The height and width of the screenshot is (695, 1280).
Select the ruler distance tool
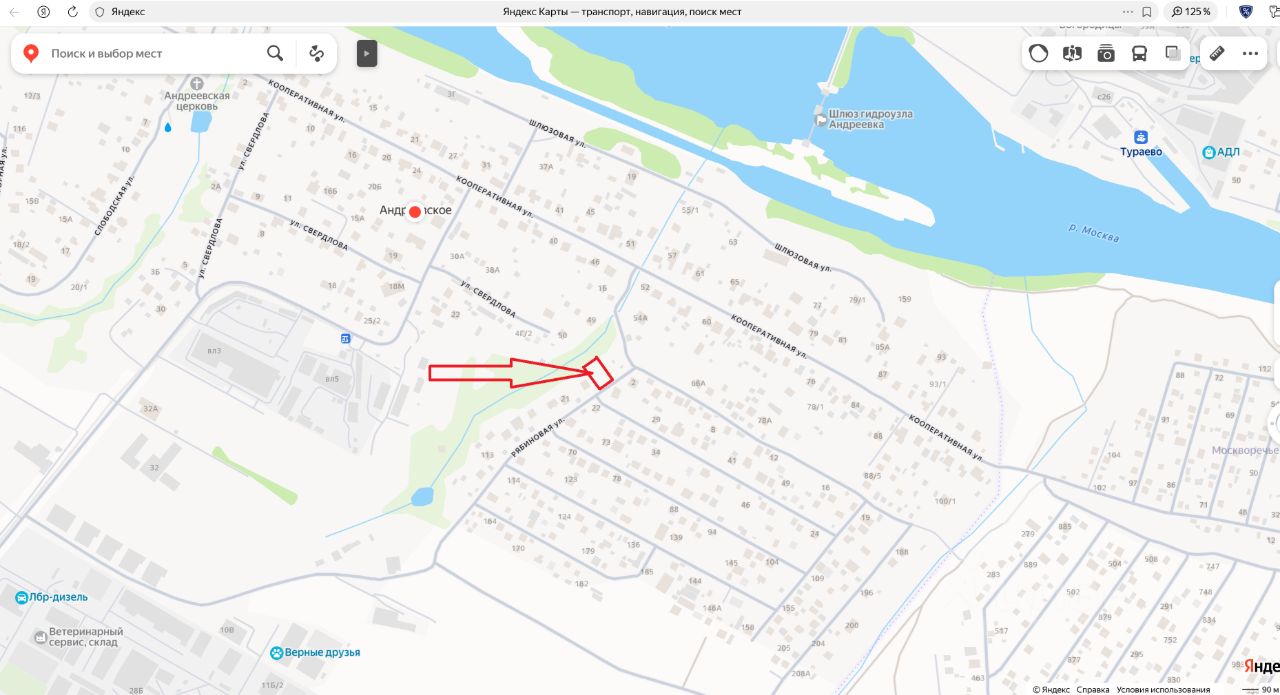(1217, 53)
